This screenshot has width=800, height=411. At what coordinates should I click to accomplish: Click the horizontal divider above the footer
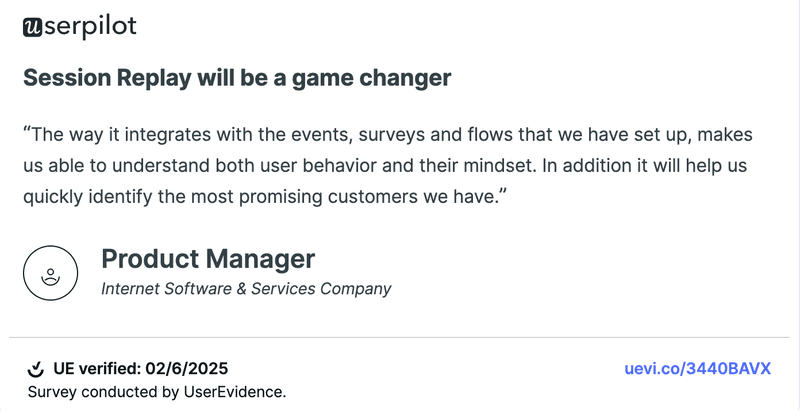pos(400,338)
